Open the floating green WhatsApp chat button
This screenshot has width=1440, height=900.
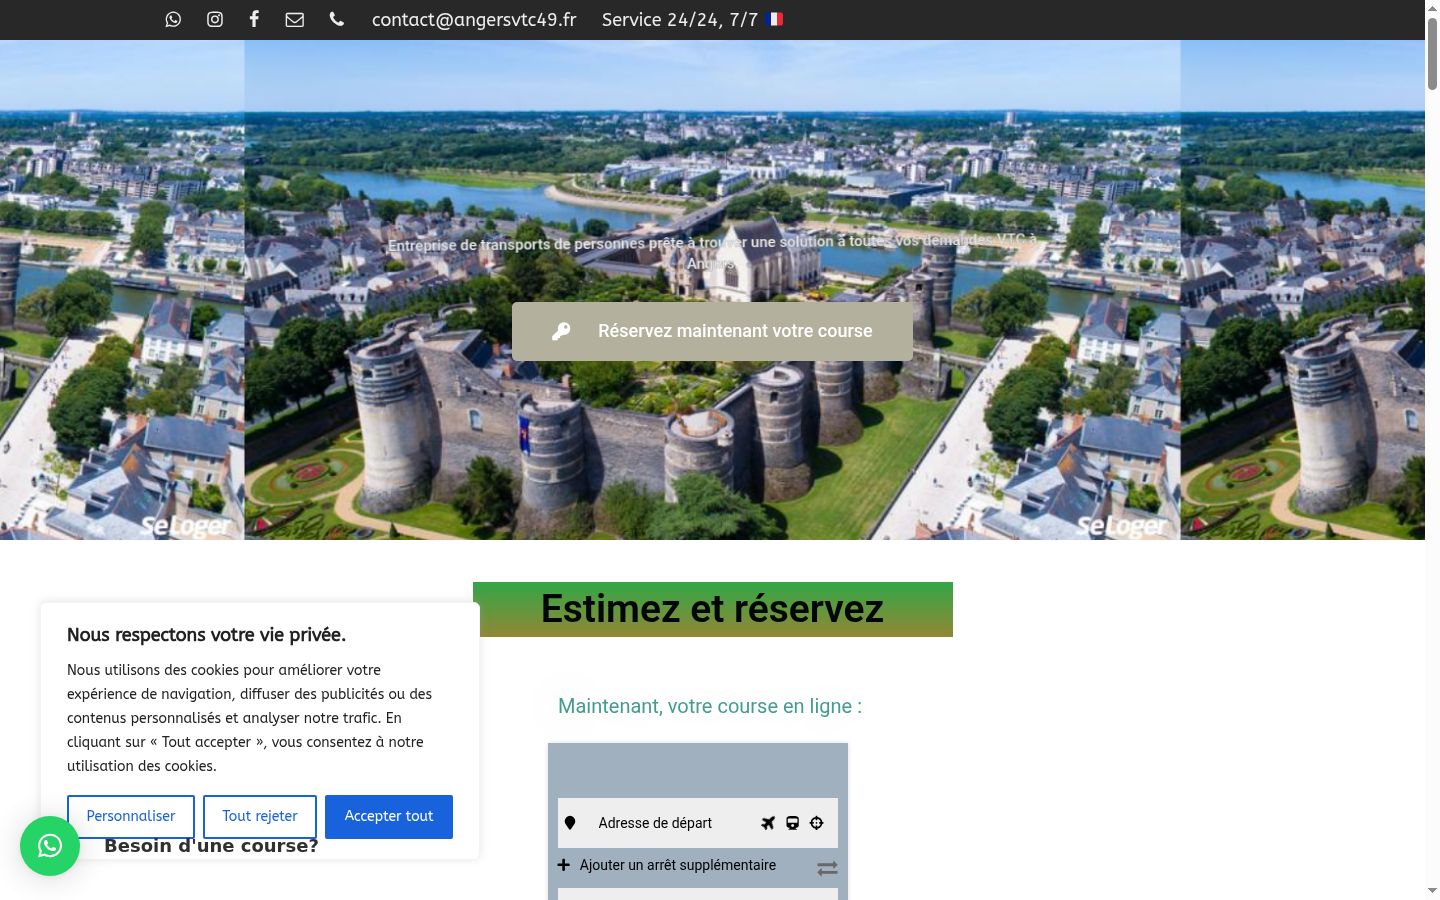pyautogui.click(x=50, y=846)
